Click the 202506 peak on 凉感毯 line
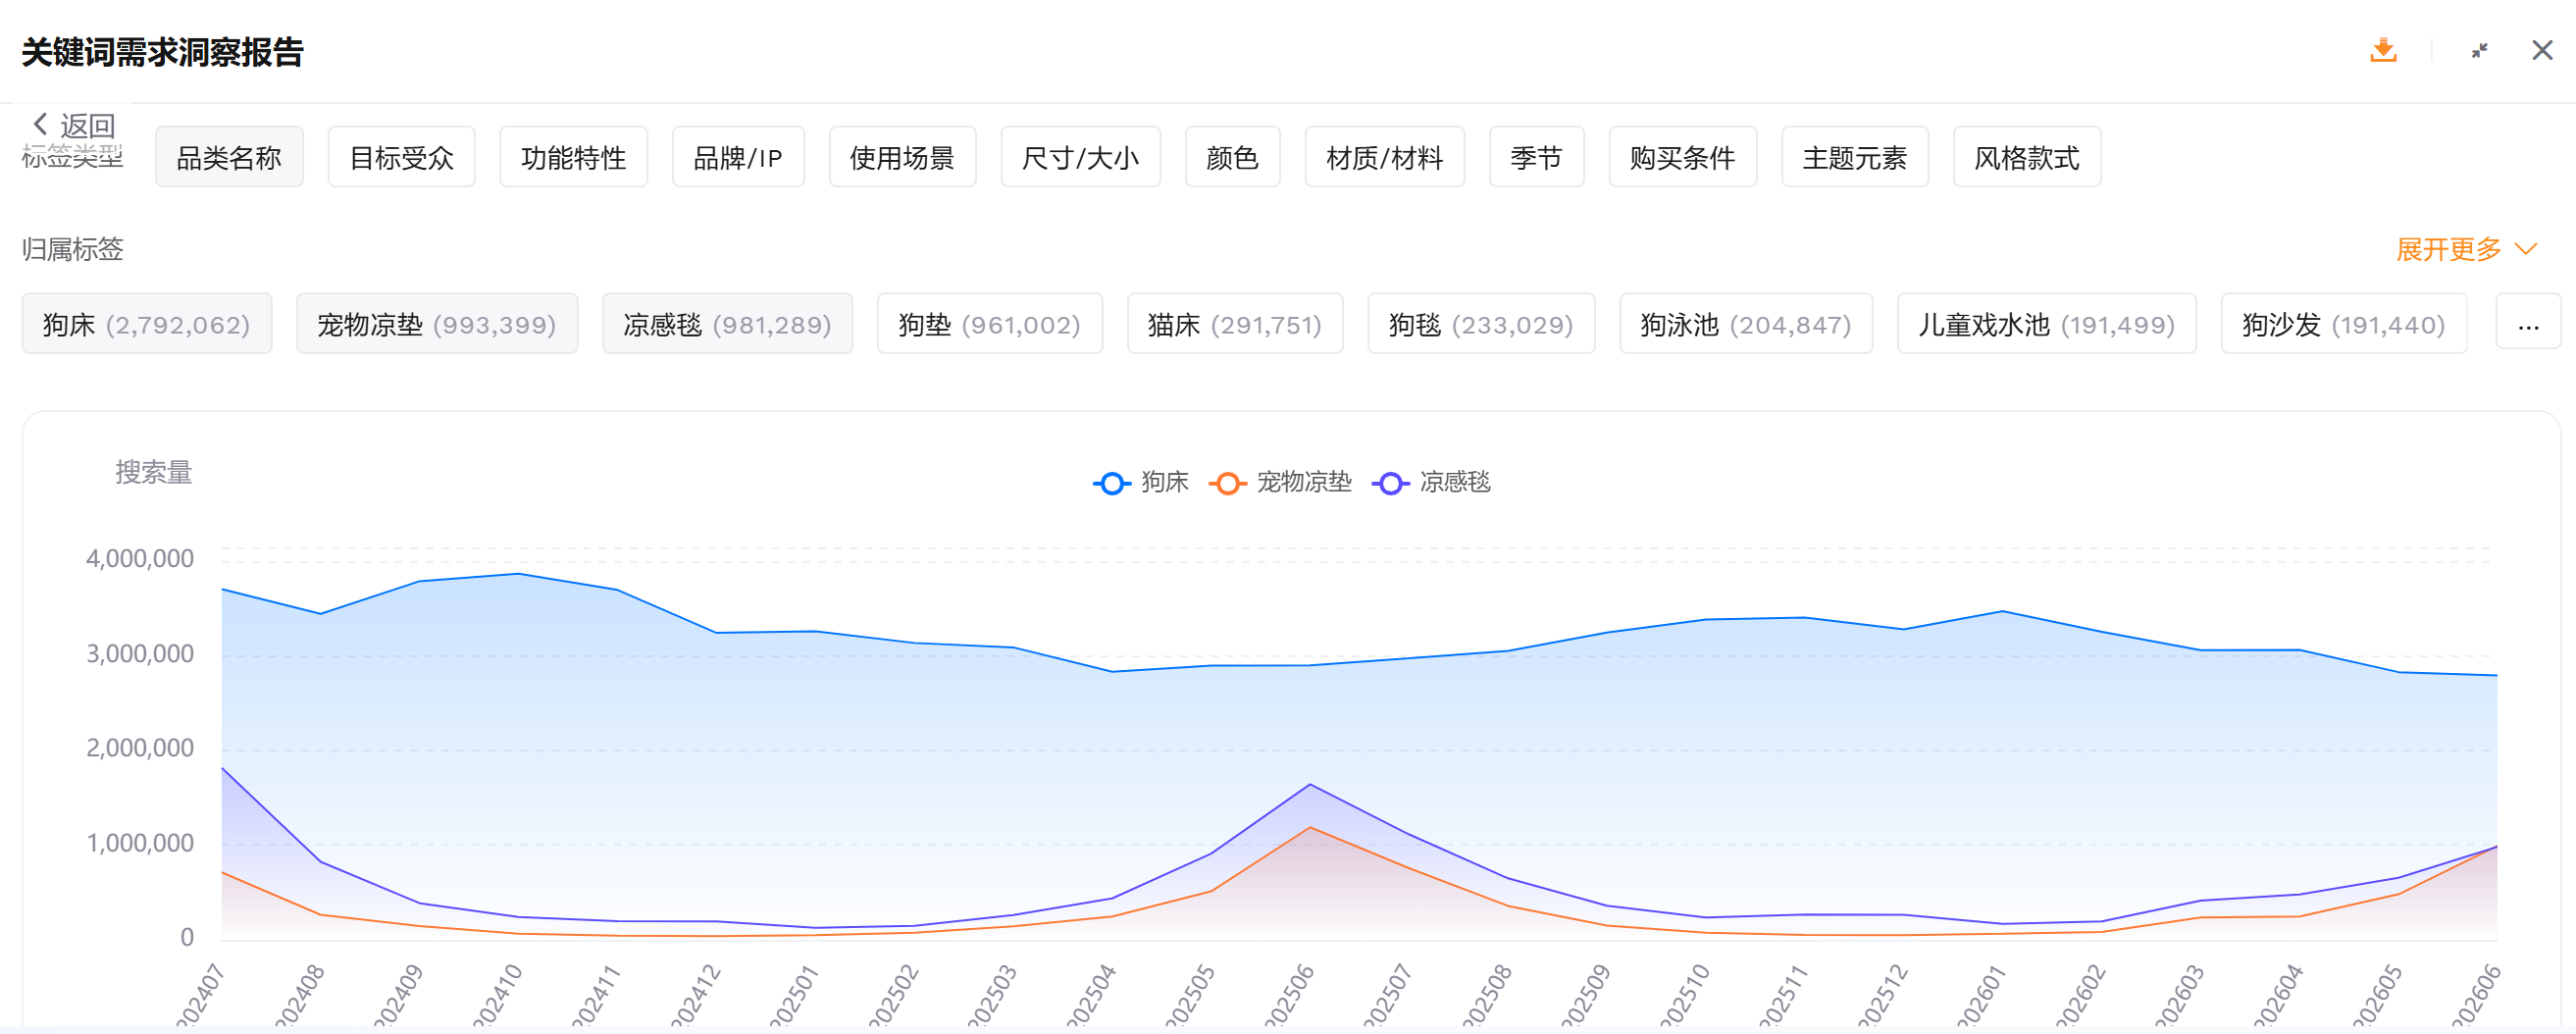Screen dimensions: 2576x1034 pyautogui.click(x=1310, y=784)
